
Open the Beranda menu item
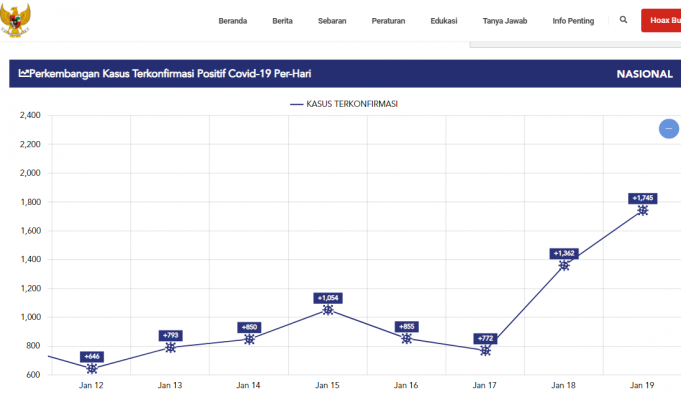pyautogui.click(x=233, y=20)
